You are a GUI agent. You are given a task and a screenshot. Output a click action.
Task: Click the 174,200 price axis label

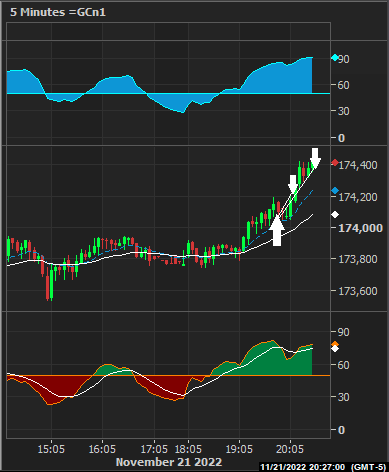click(358, 197)
